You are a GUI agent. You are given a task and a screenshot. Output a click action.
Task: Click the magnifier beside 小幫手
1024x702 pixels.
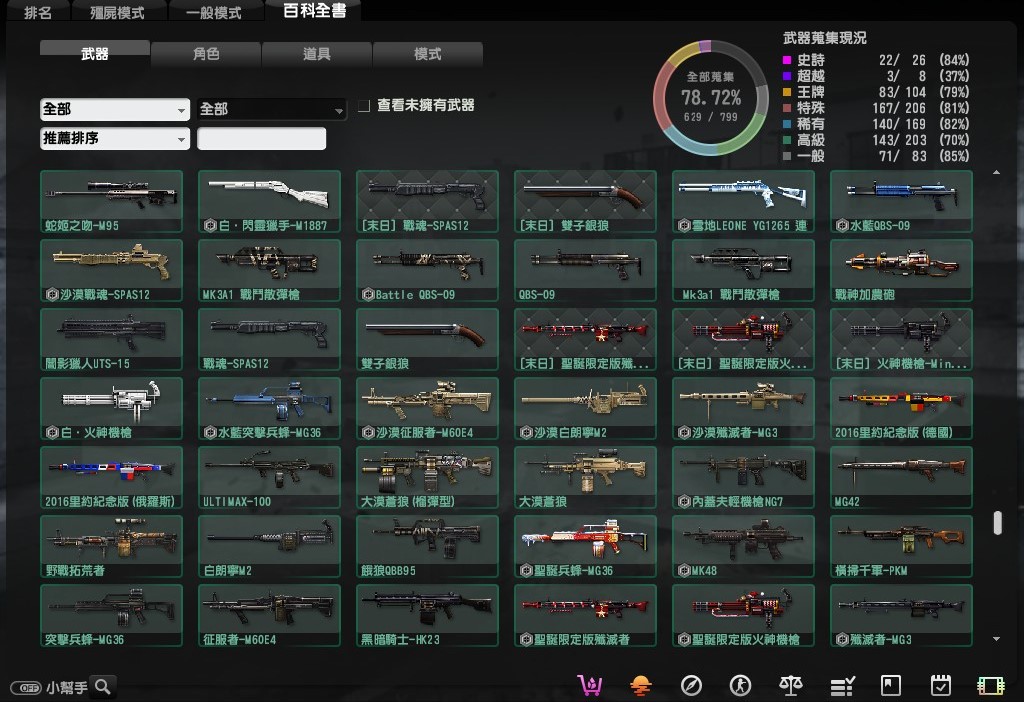click(103, 686)
